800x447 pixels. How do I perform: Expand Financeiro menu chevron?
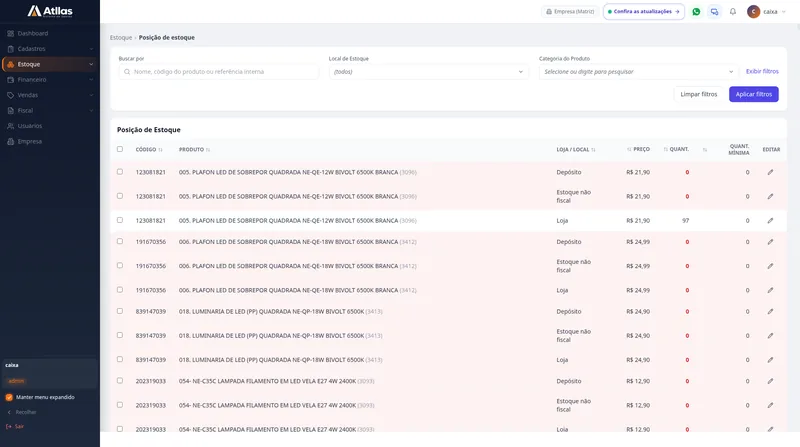point(91,80)
